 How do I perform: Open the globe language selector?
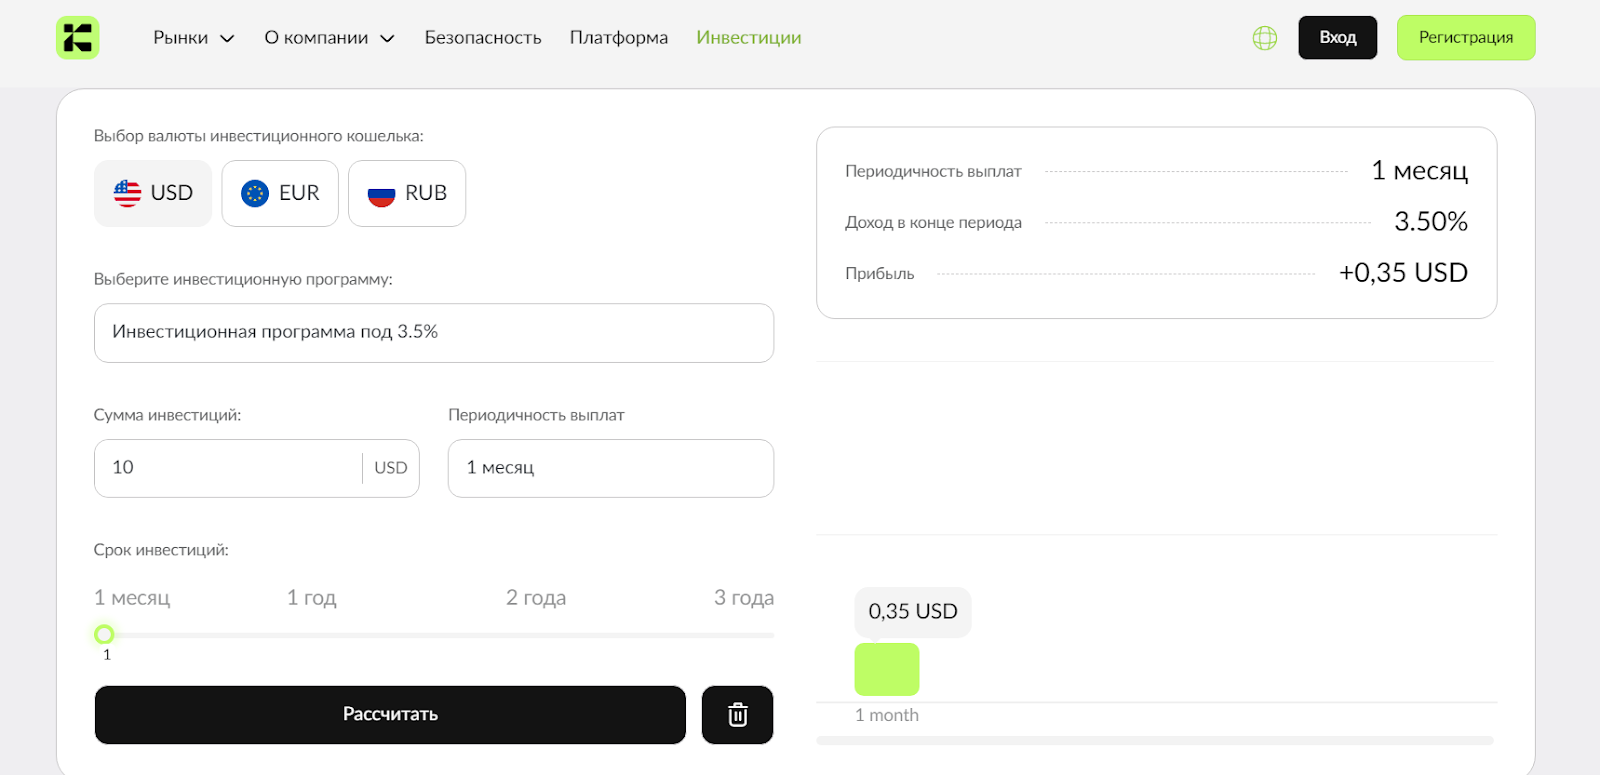tap(1264, 38)
